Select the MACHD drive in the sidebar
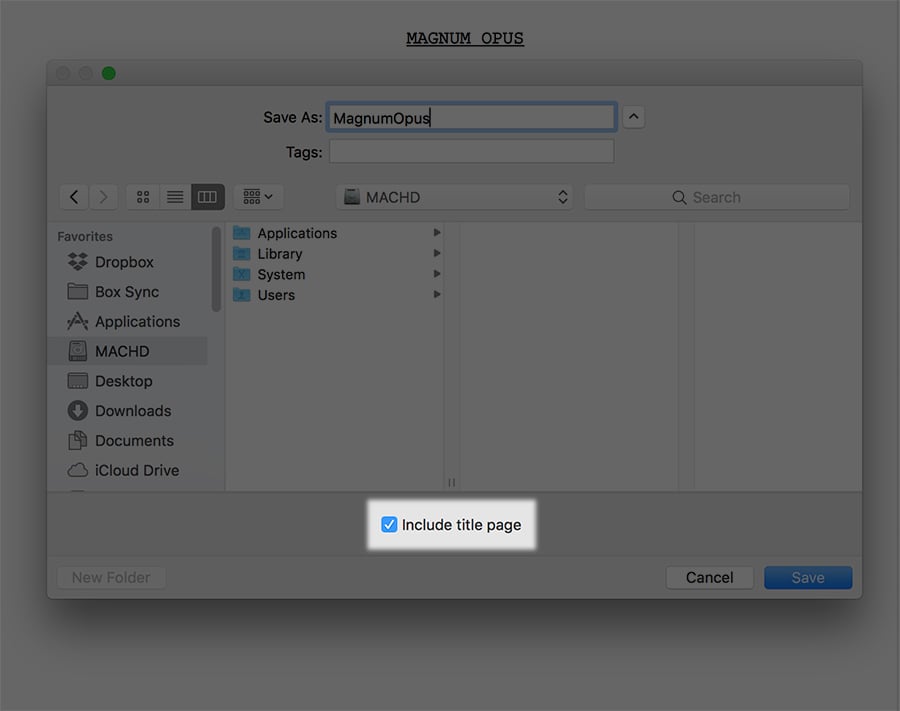The width and height of the screenshot is (900, 711). [122, 351]
